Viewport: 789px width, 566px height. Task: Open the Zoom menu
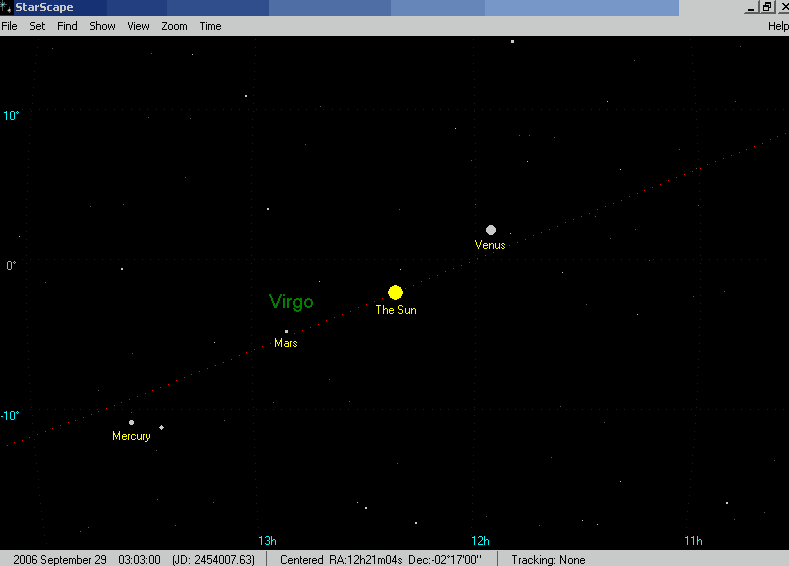pyautogui.click(x=174, y=26)
